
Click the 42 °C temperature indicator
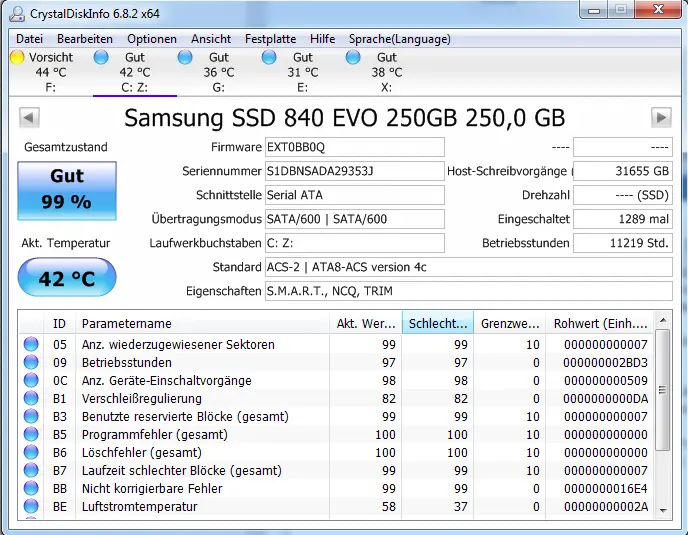[66, 279]
